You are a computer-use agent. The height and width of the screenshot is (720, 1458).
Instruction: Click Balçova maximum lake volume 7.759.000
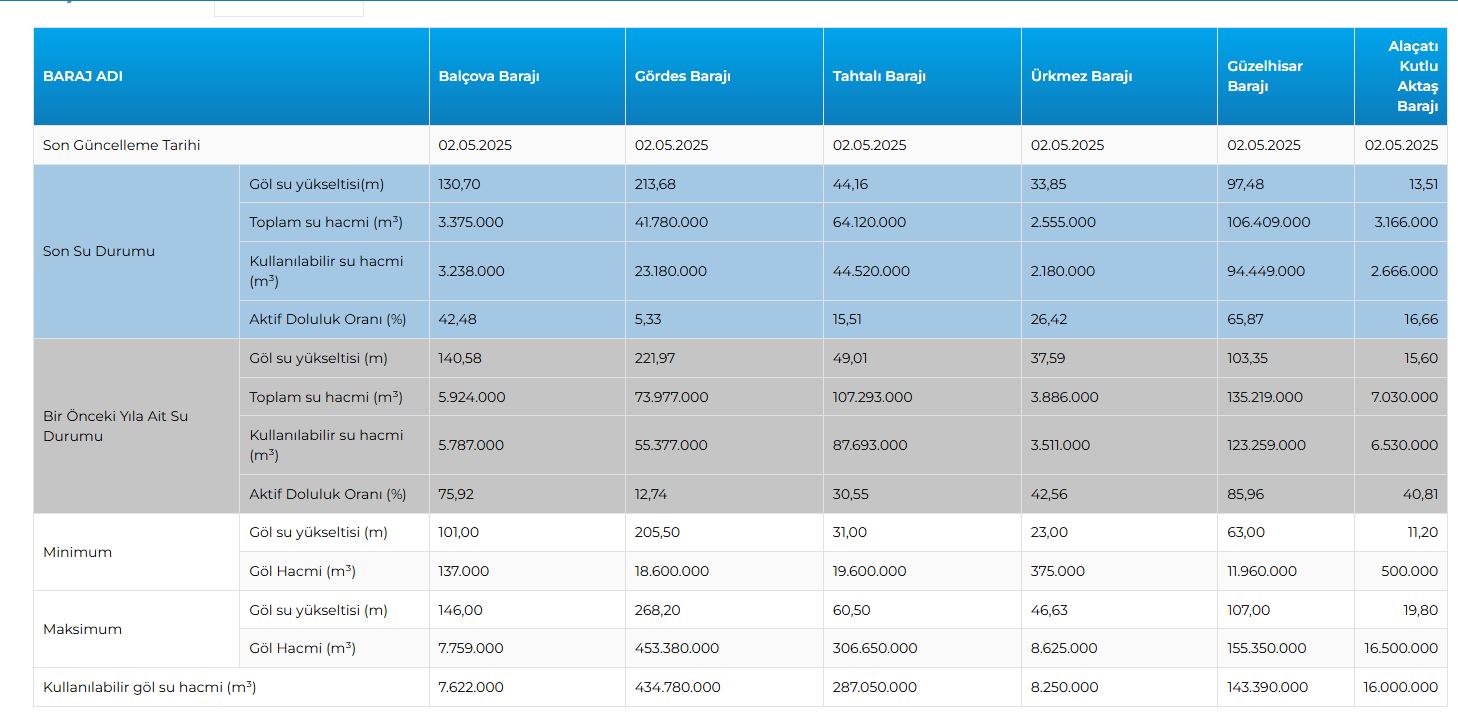tap(471, 648)
